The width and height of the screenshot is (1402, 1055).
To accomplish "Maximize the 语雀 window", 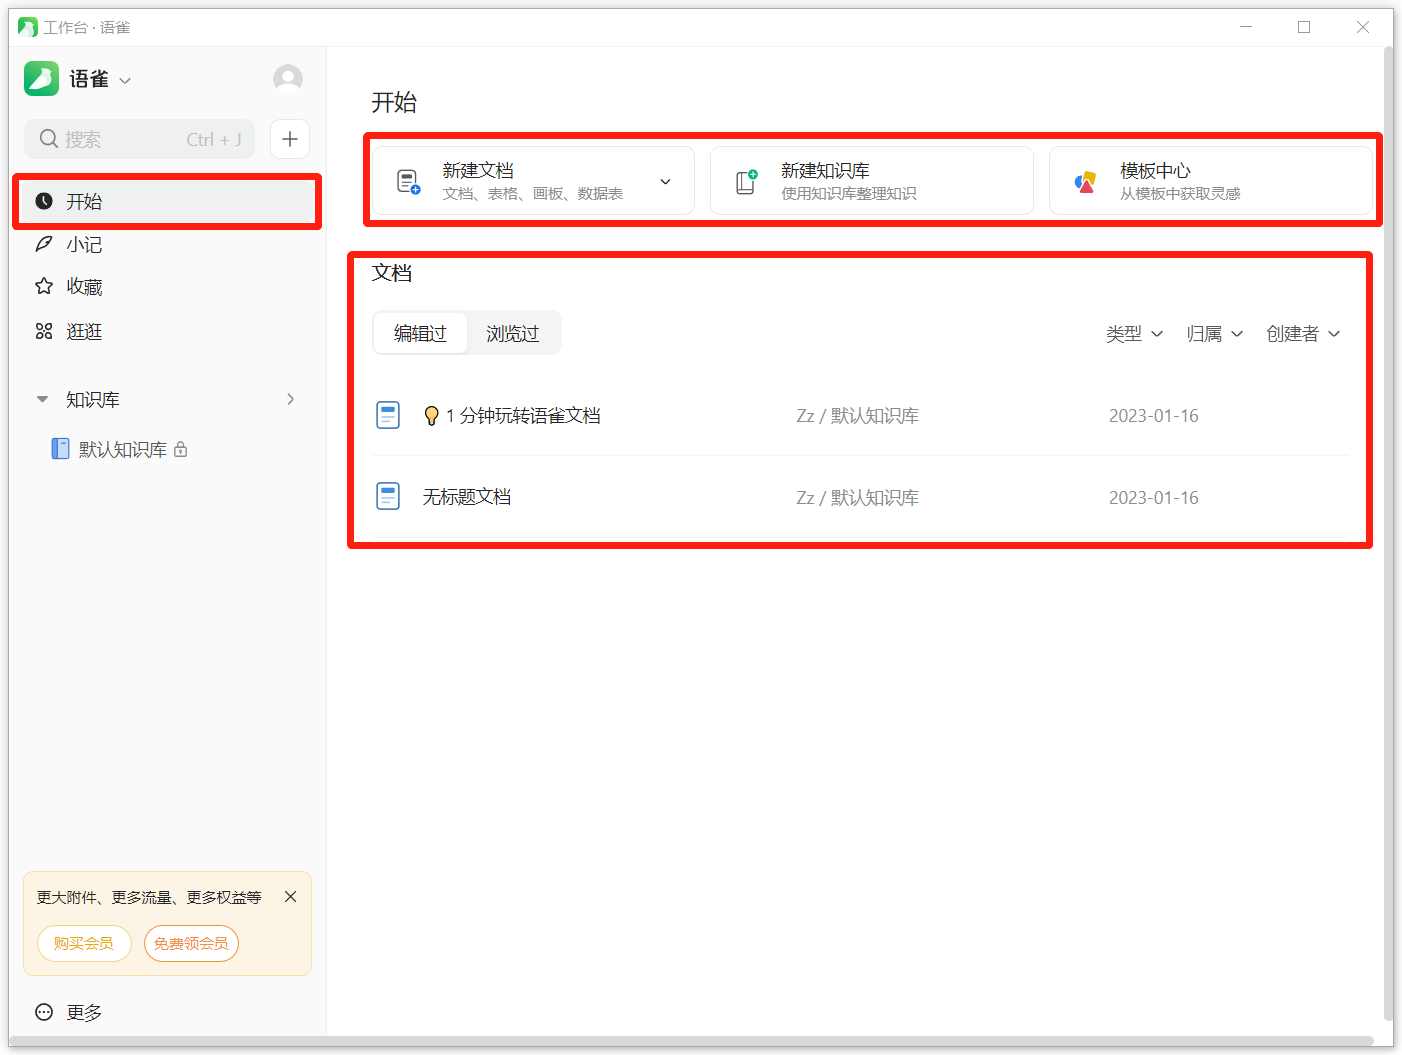I will tap(1304, 27).
